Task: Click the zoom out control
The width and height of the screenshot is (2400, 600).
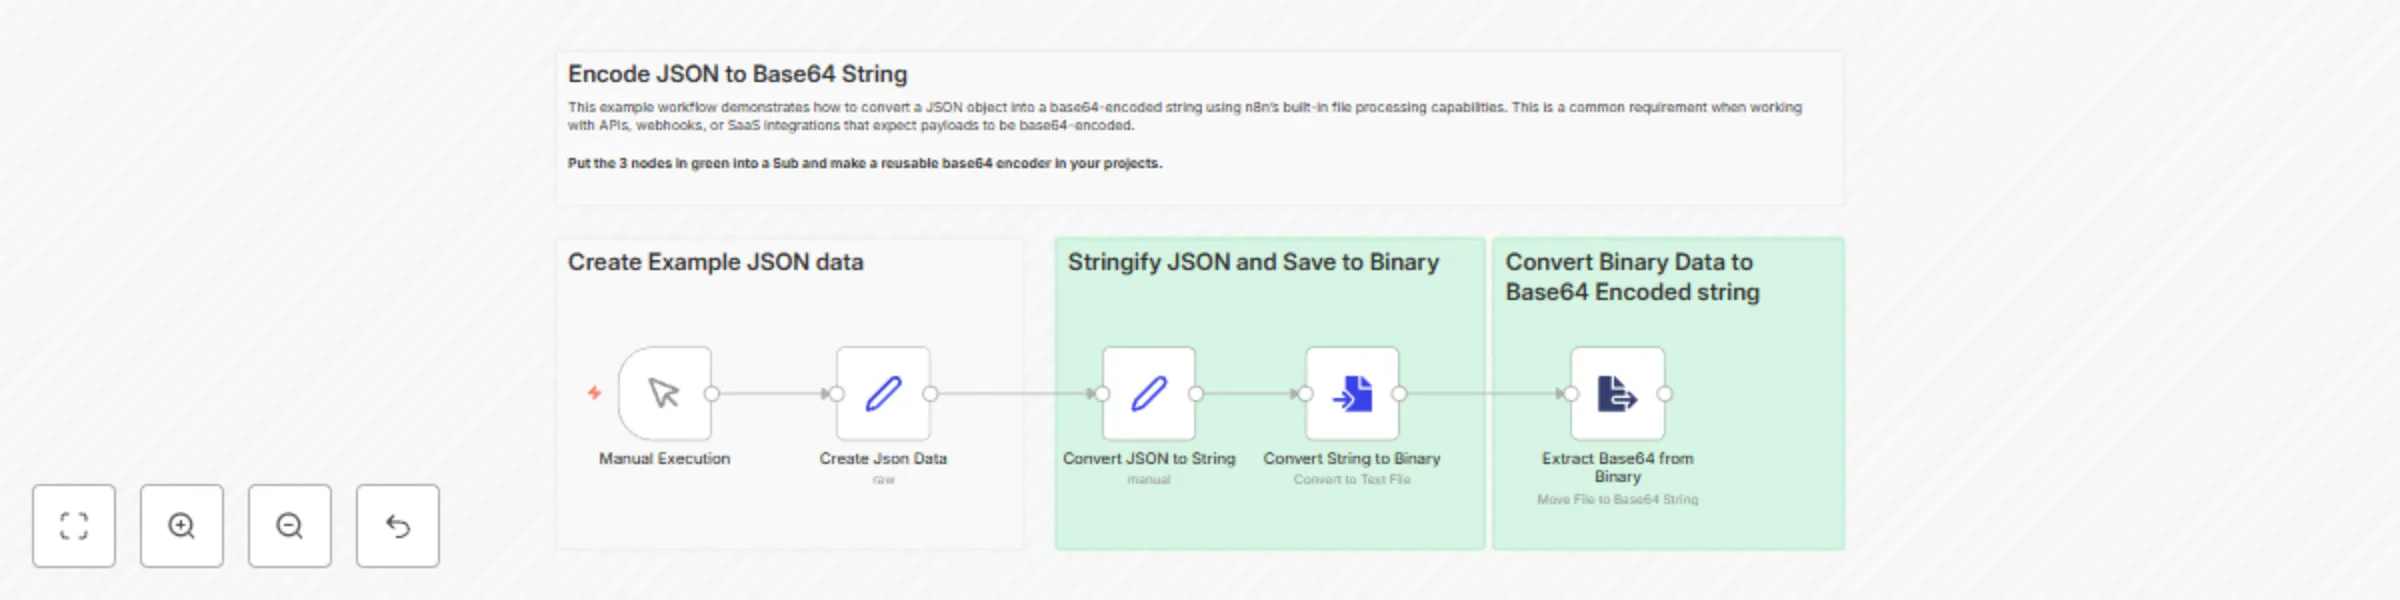Action: pyautogui.click(x=289, y=526)
